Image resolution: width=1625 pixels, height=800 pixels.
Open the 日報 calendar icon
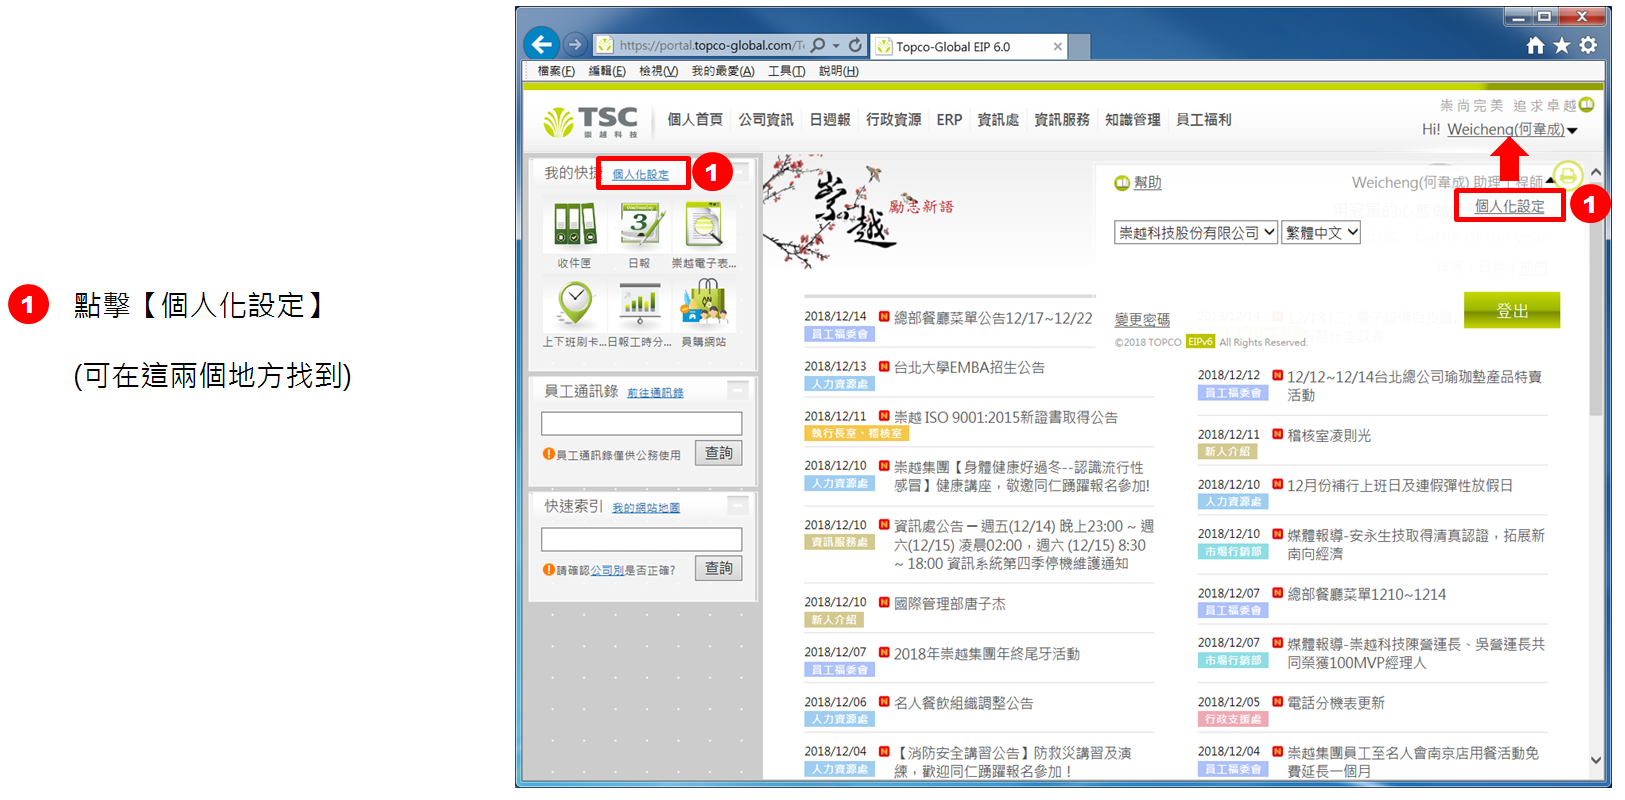(x=640, y=225)
